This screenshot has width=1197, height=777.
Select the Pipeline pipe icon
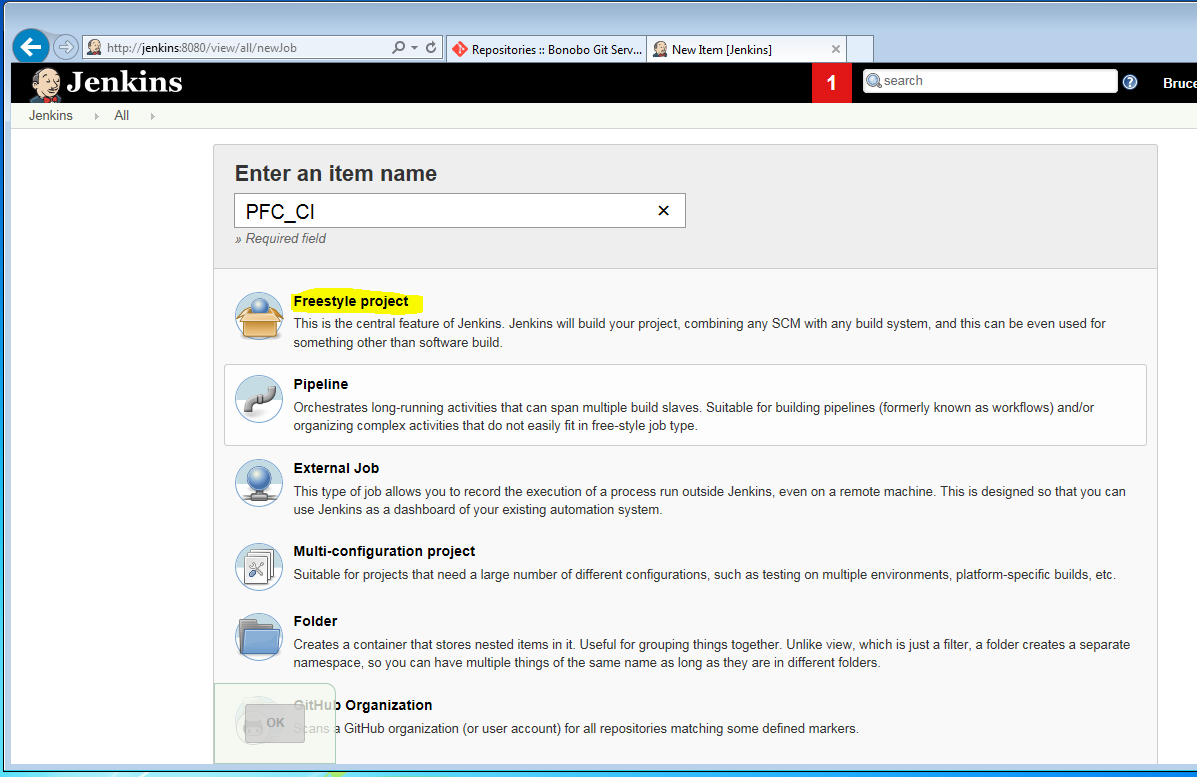point(259,398)
